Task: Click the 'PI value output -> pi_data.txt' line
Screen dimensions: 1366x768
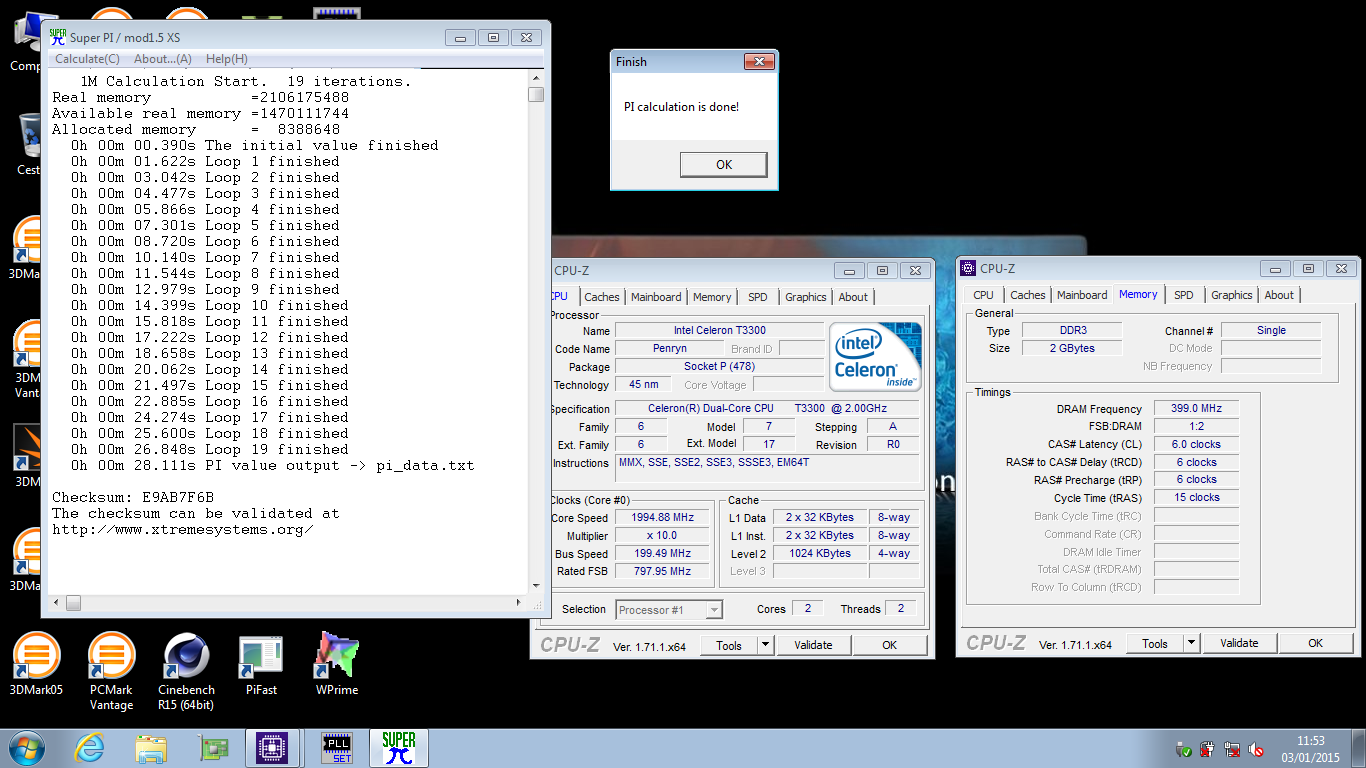Action: [x=272, y=465]
